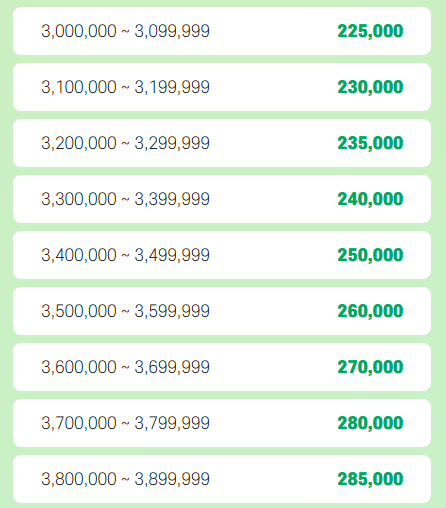Click the 230,000 value
Image resolution: width=446 pixels, height=508 pixels.
click(370, 87)
